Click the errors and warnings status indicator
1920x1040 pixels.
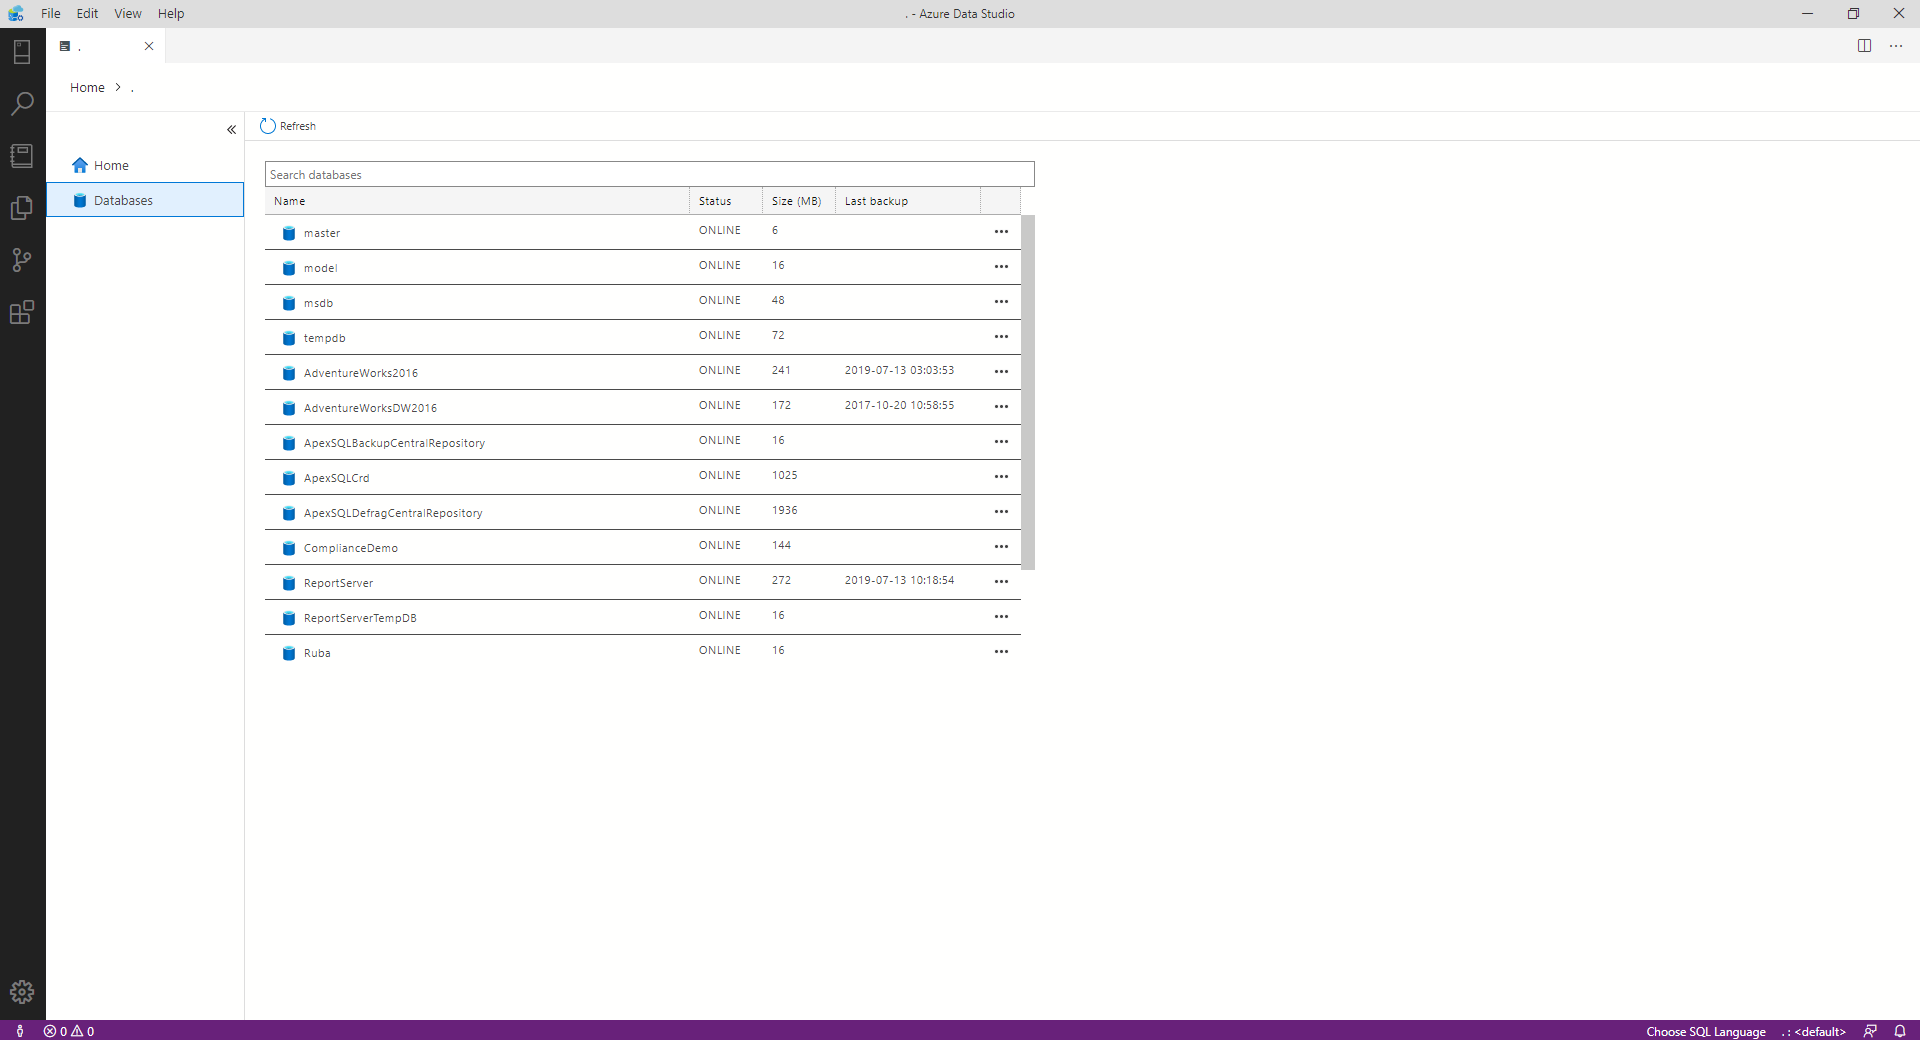(69, 1031)
